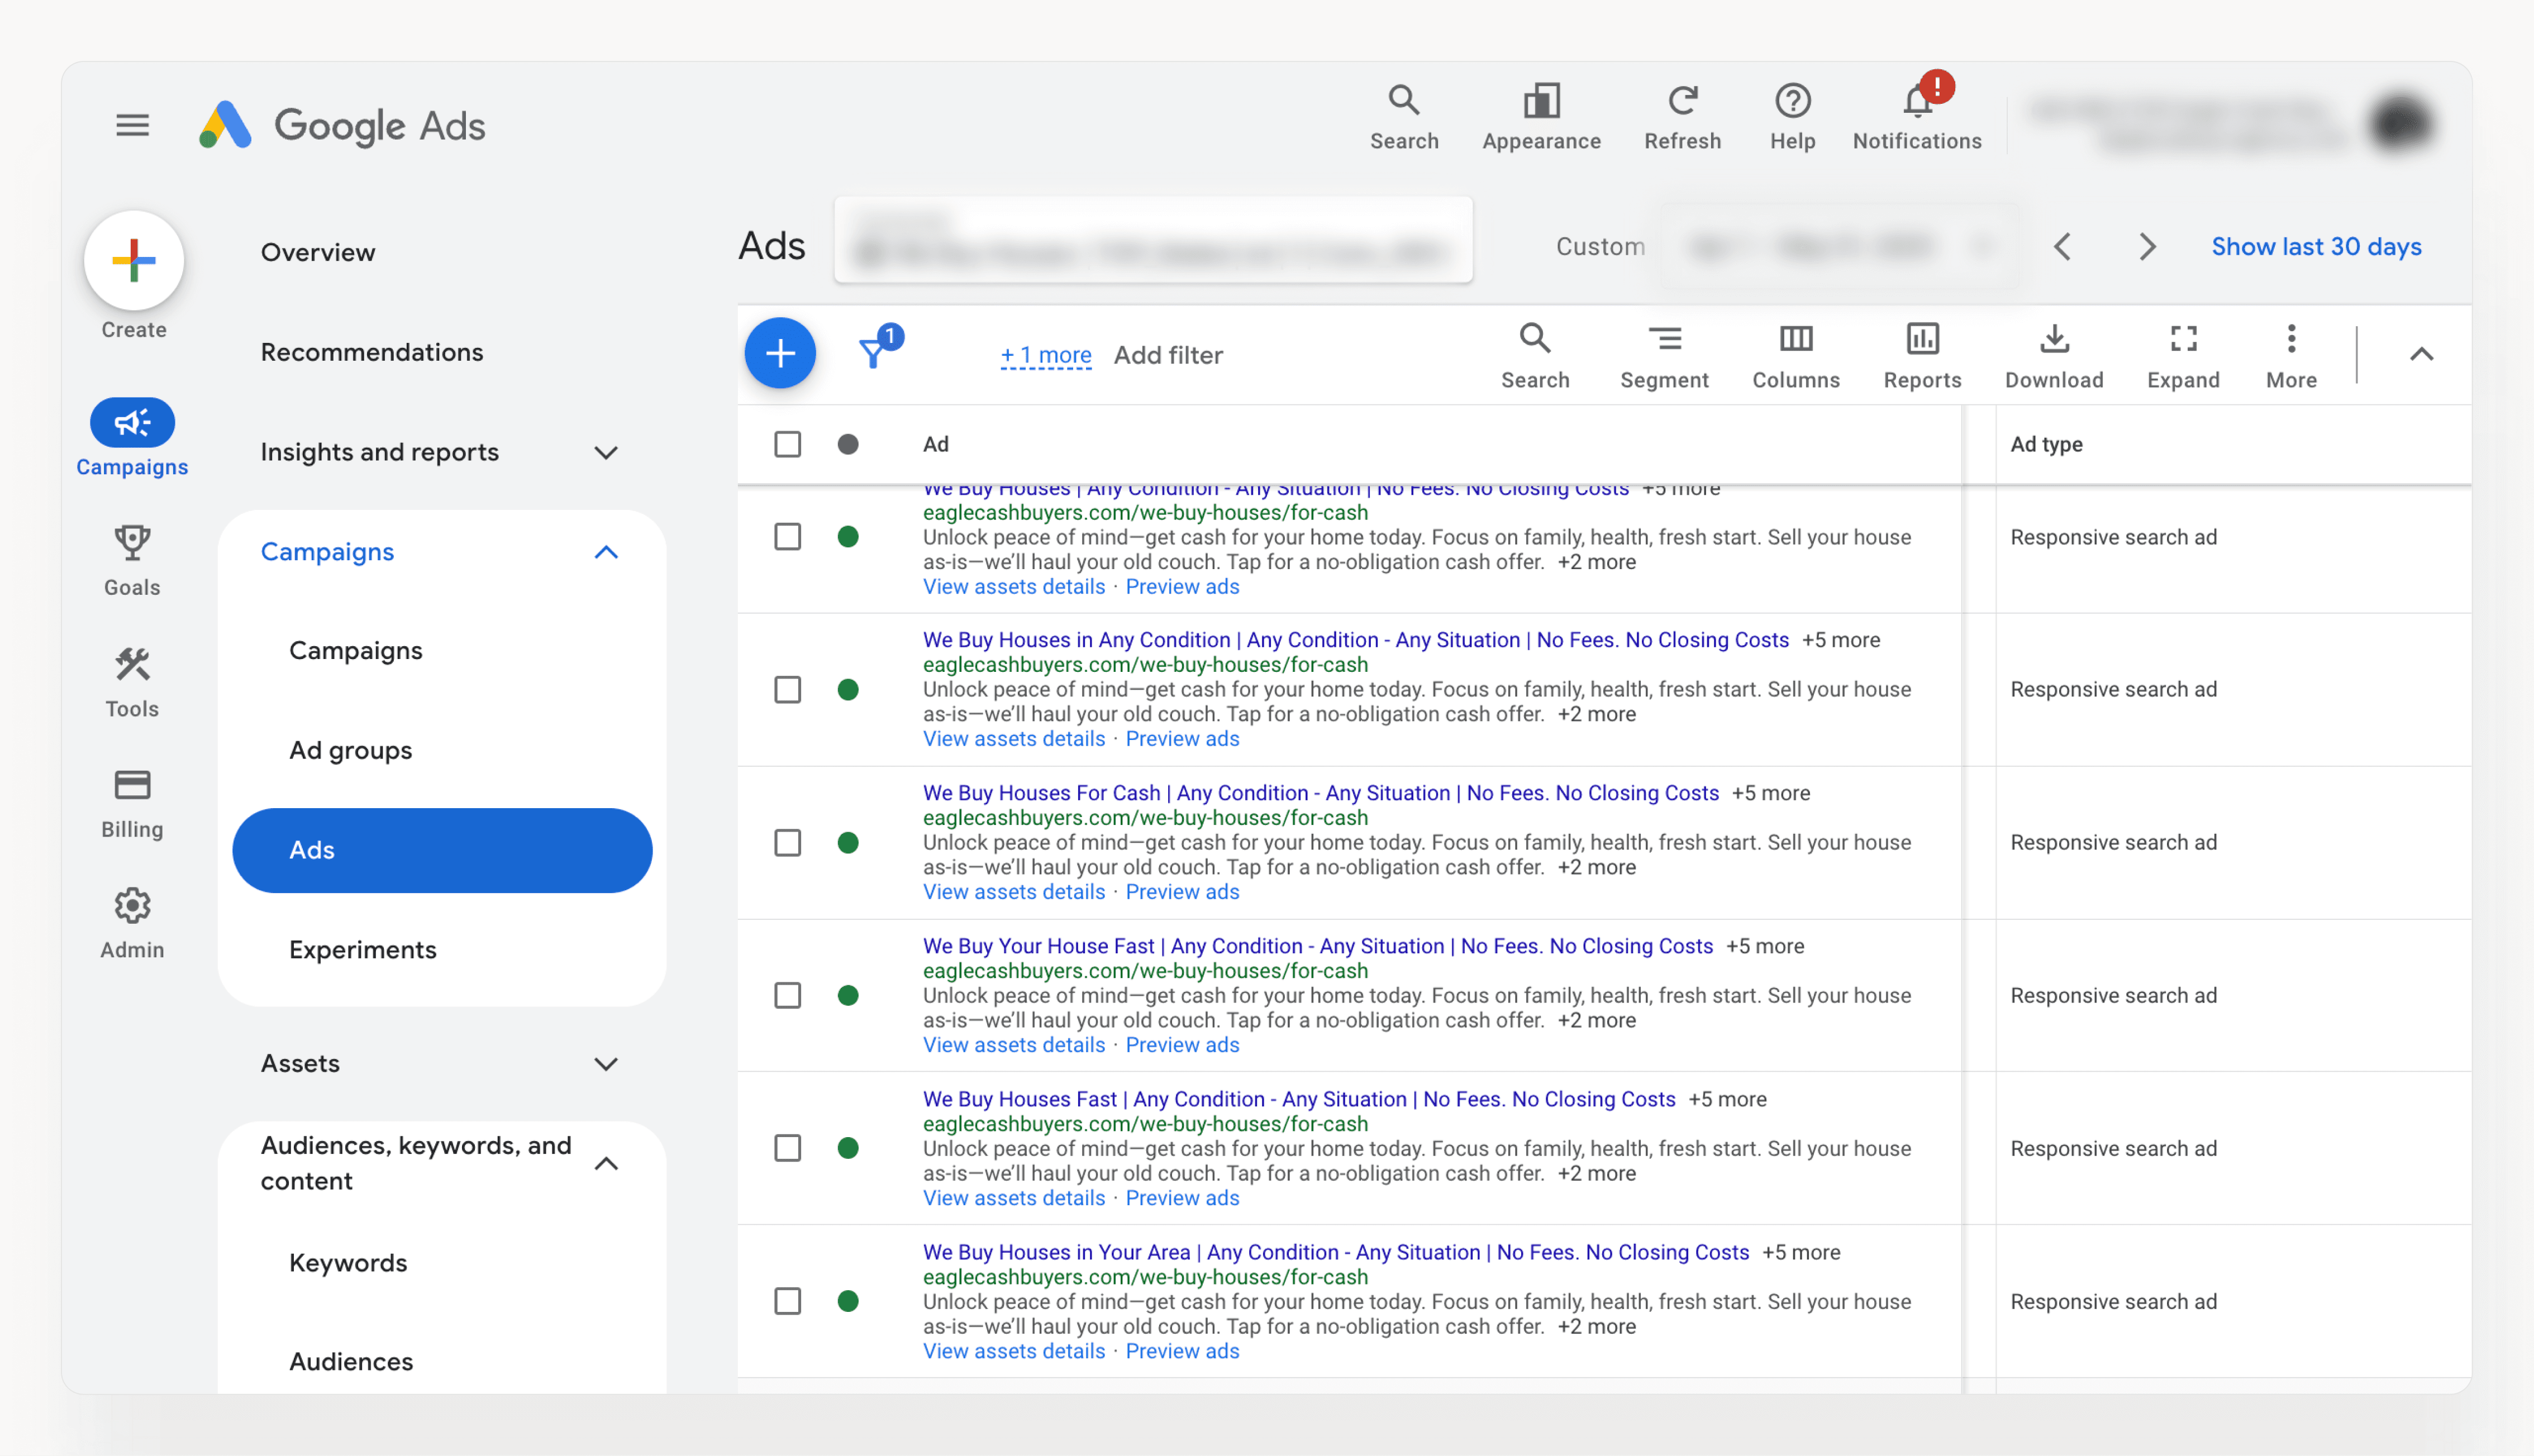Open Preview ads for the first ad
This screenshot has height=1456, width=2534.
click(x=1182, y=586)
